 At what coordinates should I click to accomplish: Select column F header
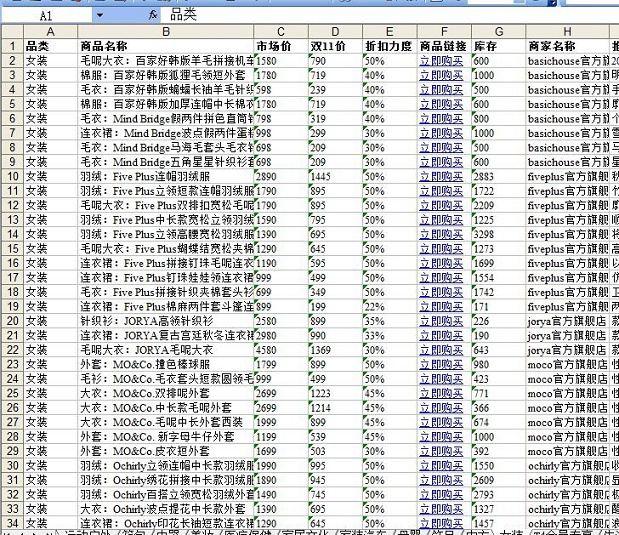444,32
